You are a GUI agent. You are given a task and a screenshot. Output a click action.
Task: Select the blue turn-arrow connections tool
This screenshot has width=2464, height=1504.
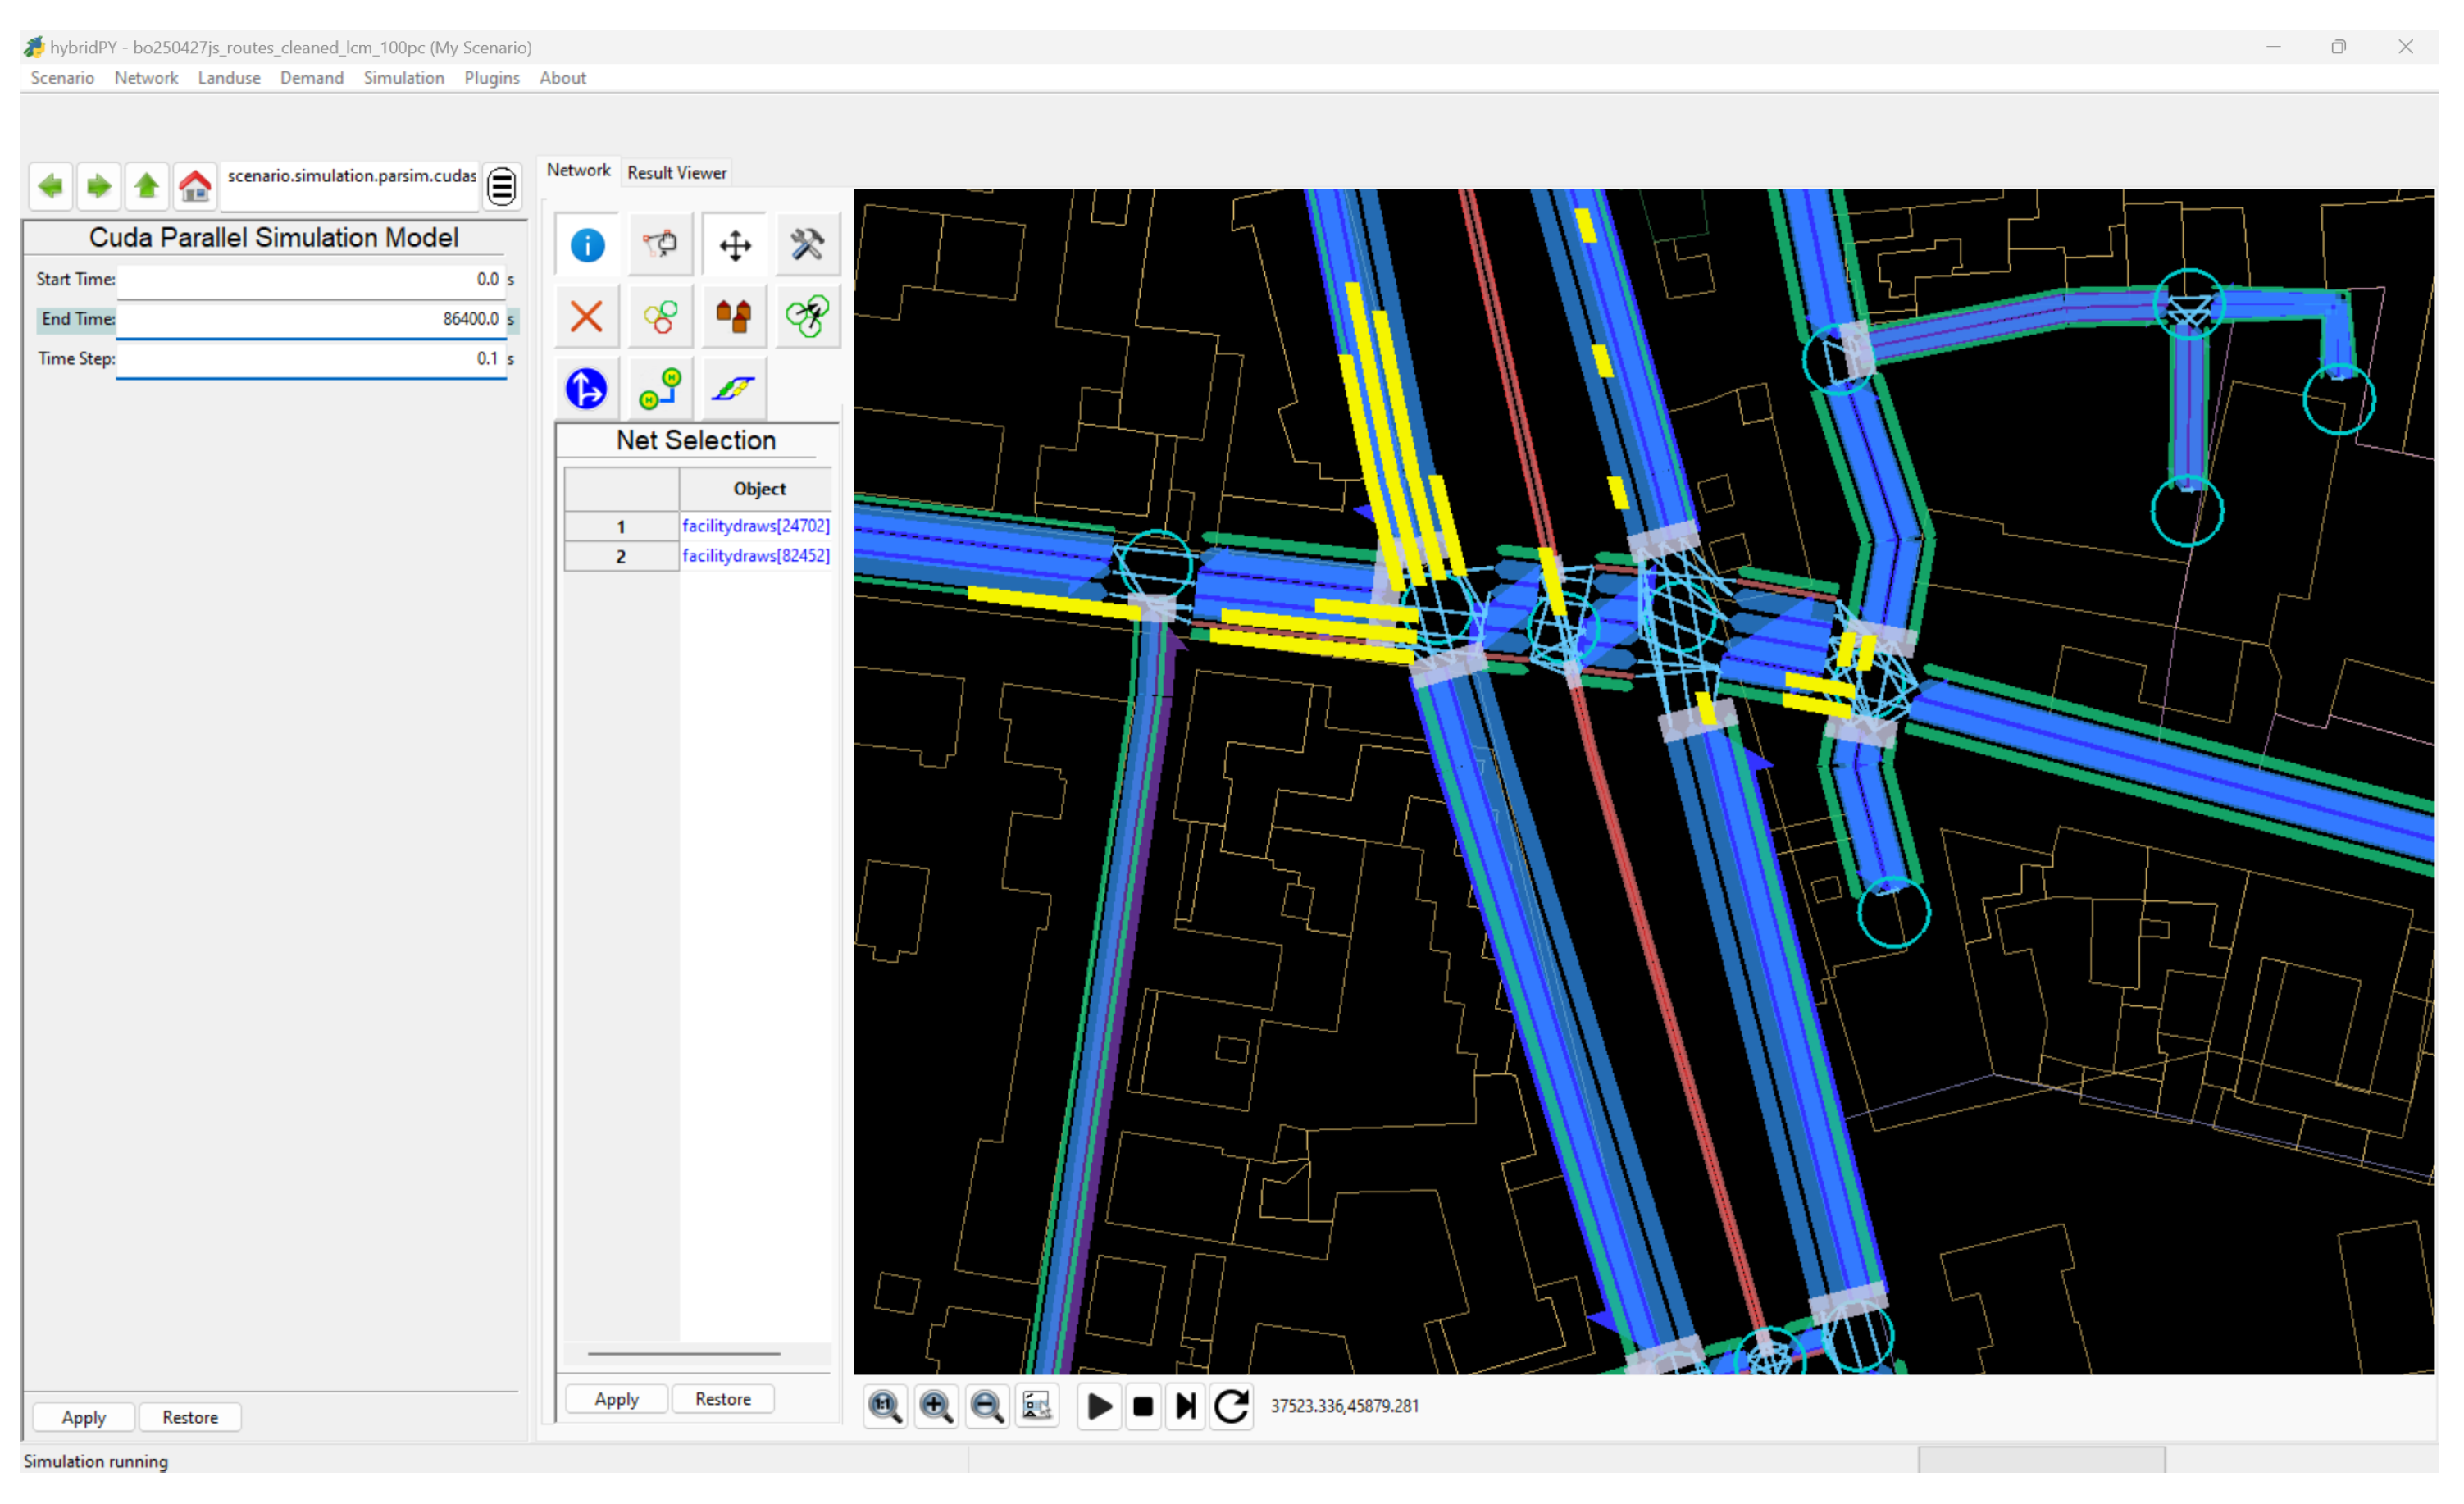[587, 389]
